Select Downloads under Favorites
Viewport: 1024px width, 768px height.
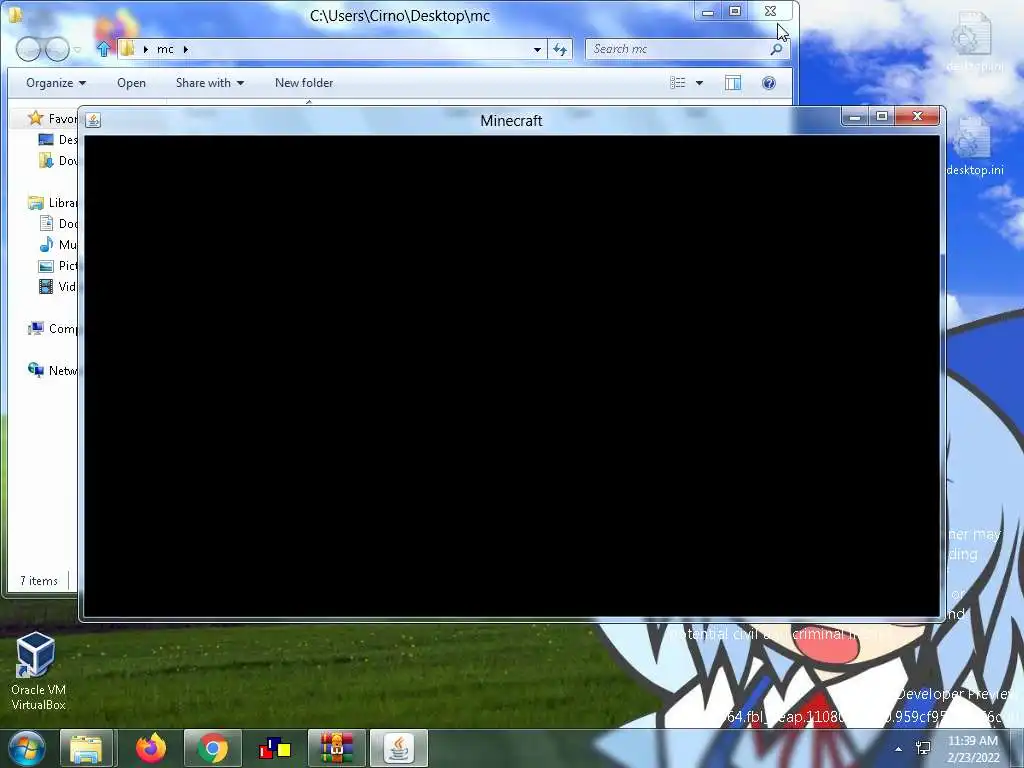(58, 161)
